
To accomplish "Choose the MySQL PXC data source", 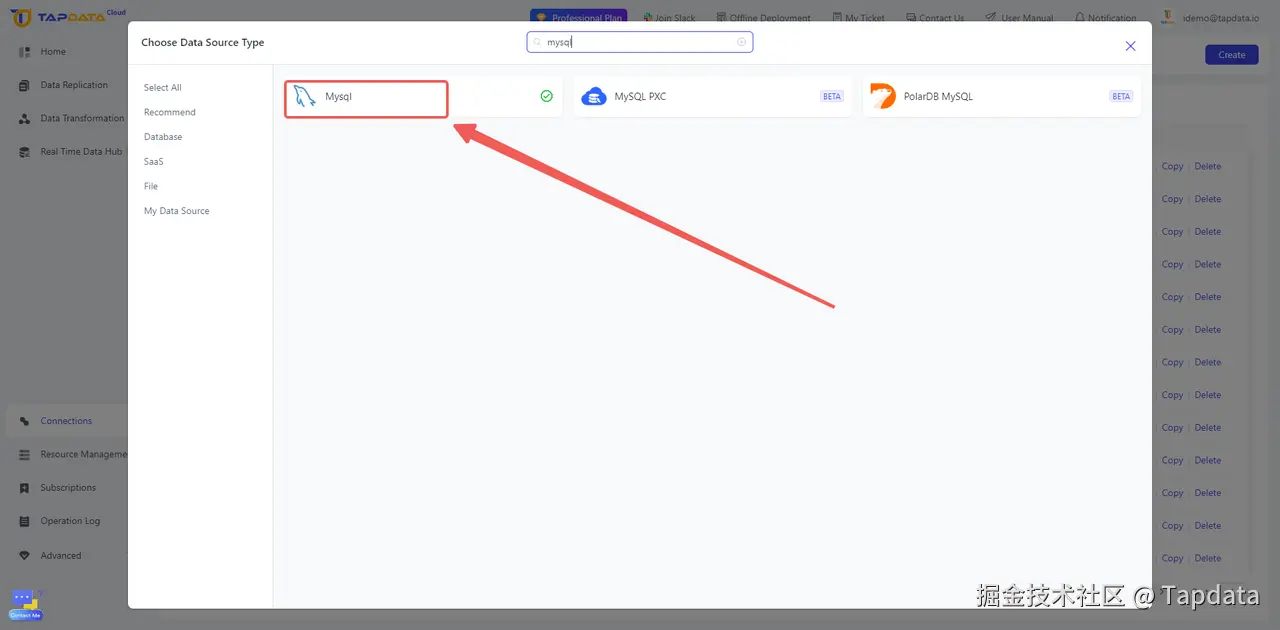I will point(712,97).
